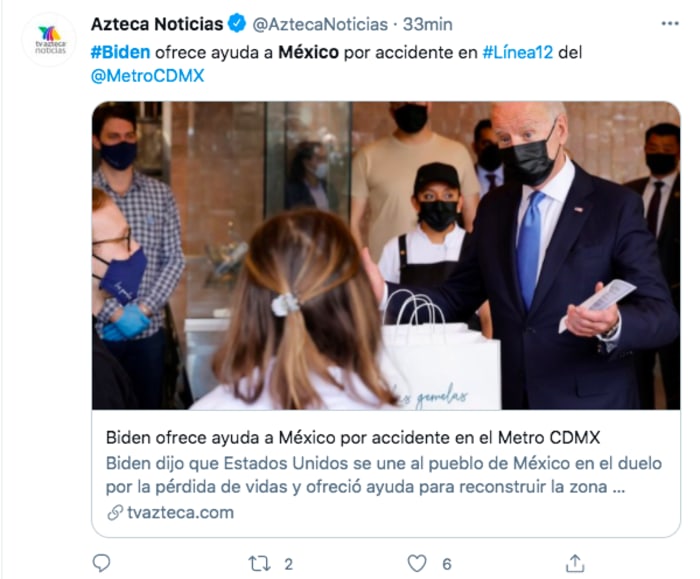Click the reply speech bubble icon
The image size is (700, 579).
coord(101,563)
